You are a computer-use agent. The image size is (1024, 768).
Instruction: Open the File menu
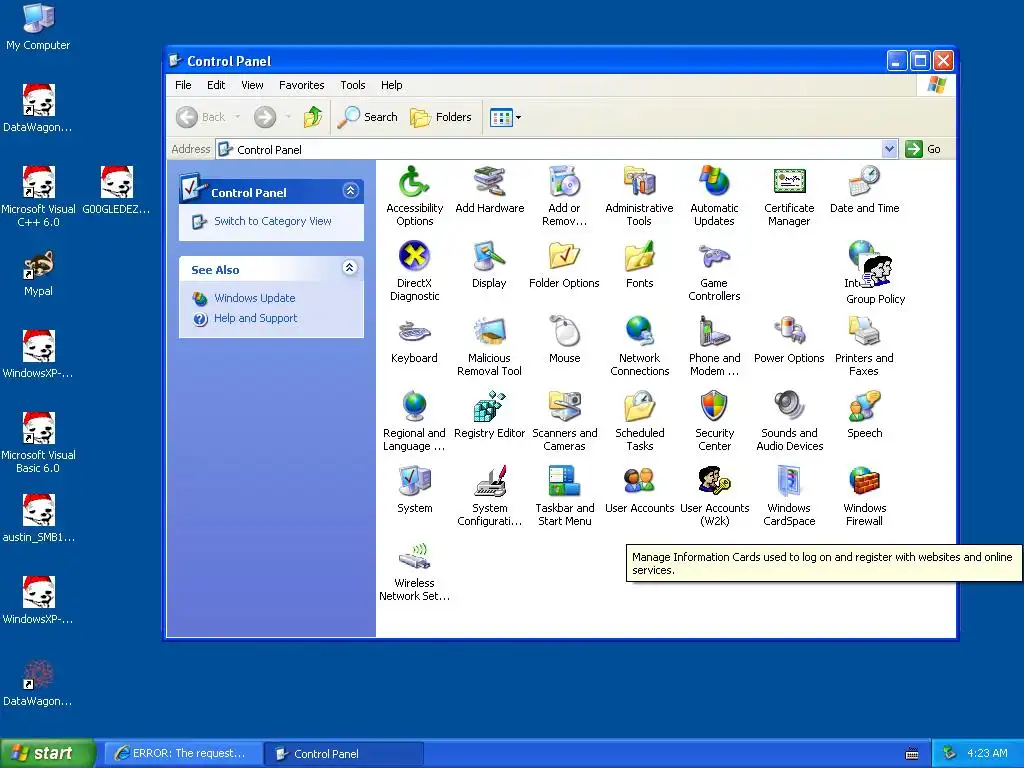tap(184, 85)
